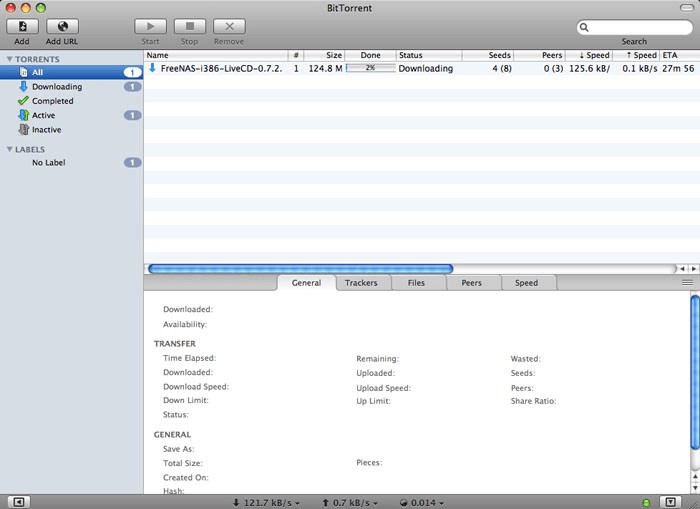Click the details pane scroll down arrow
This screenshot has height=509, width=700.
tap(695, 488)
